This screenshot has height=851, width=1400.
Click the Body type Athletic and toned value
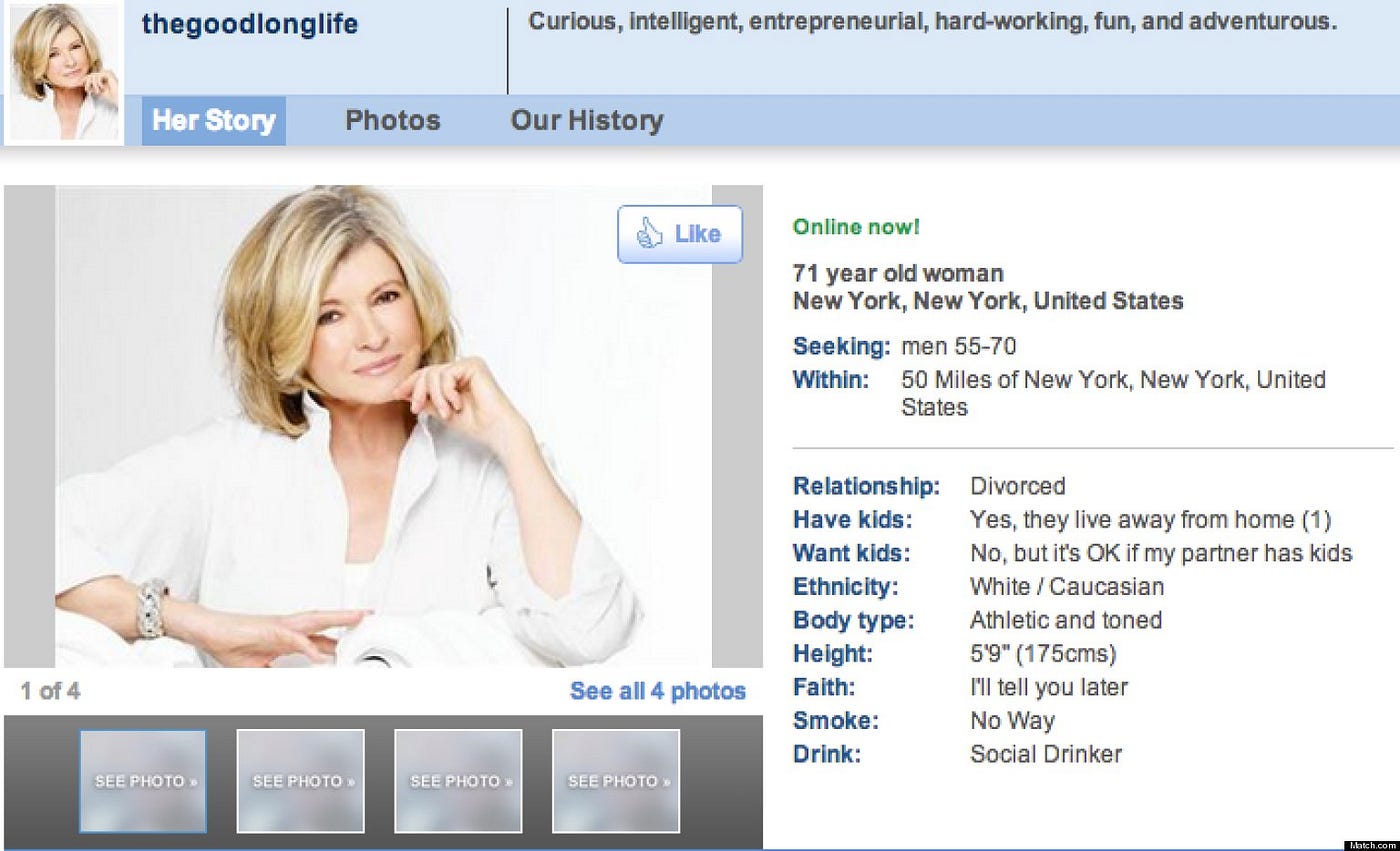coord(1066,620)
